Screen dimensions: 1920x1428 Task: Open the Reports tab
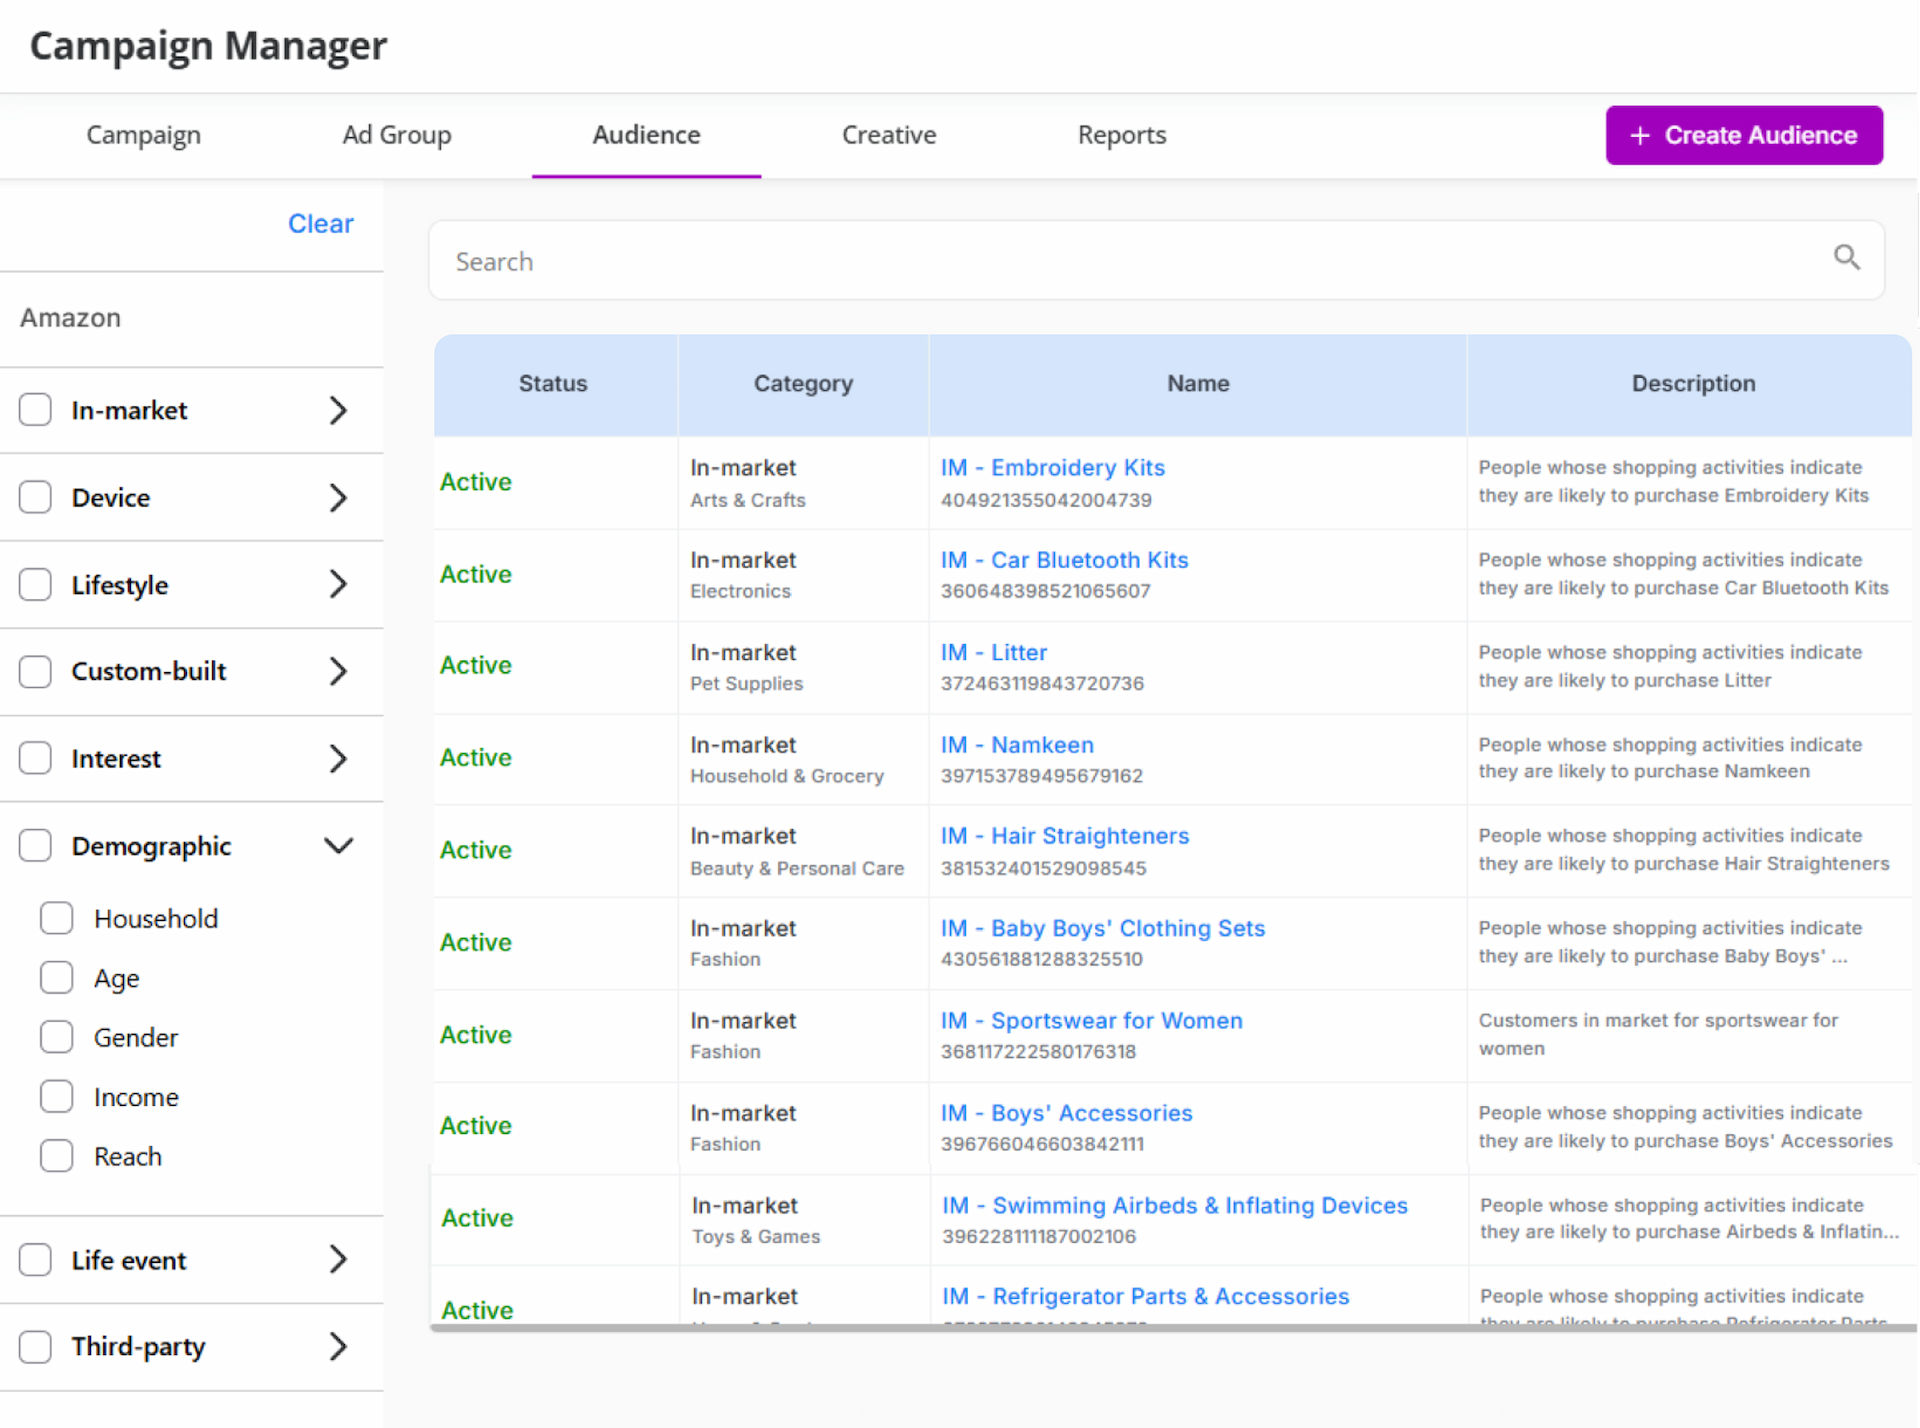(1121, 135)
